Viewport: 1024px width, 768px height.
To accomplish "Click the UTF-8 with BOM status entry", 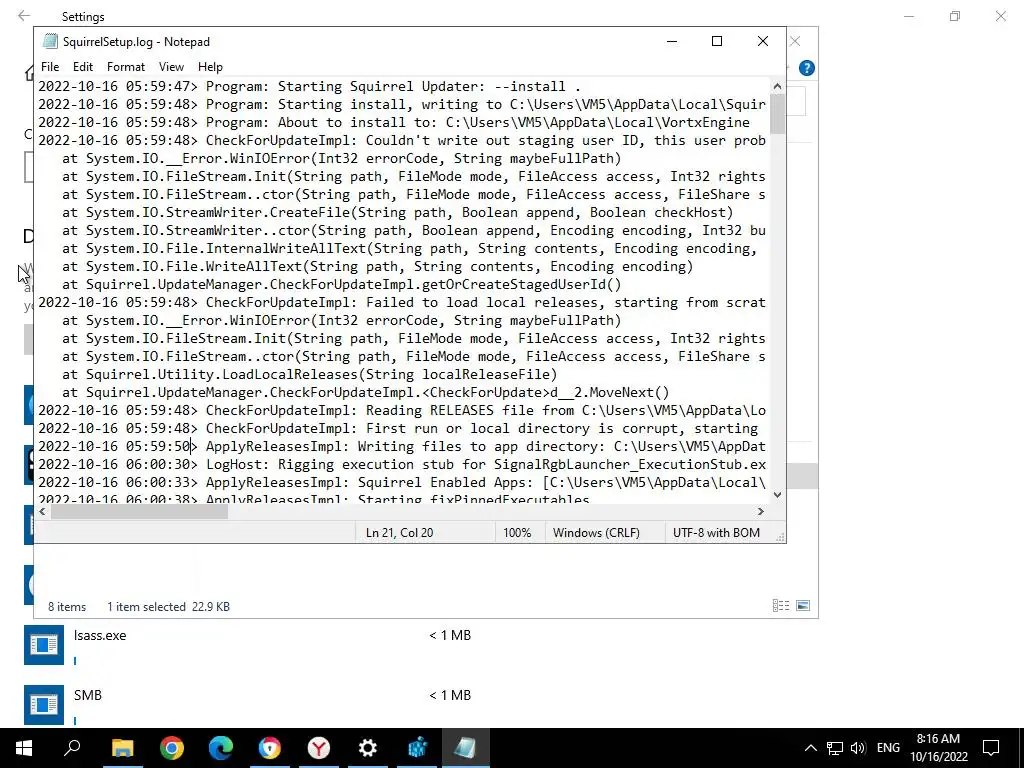I will pyautogui.click(x=716, y=532).
